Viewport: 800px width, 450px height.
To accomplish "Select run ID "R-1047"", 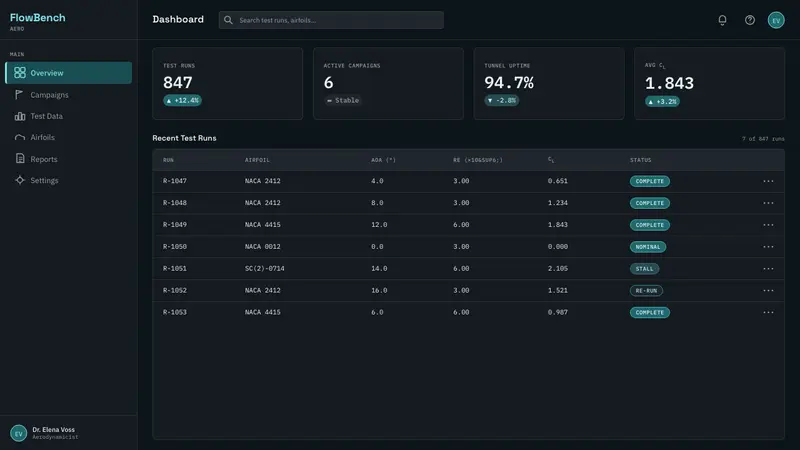I will coord(175,181).
